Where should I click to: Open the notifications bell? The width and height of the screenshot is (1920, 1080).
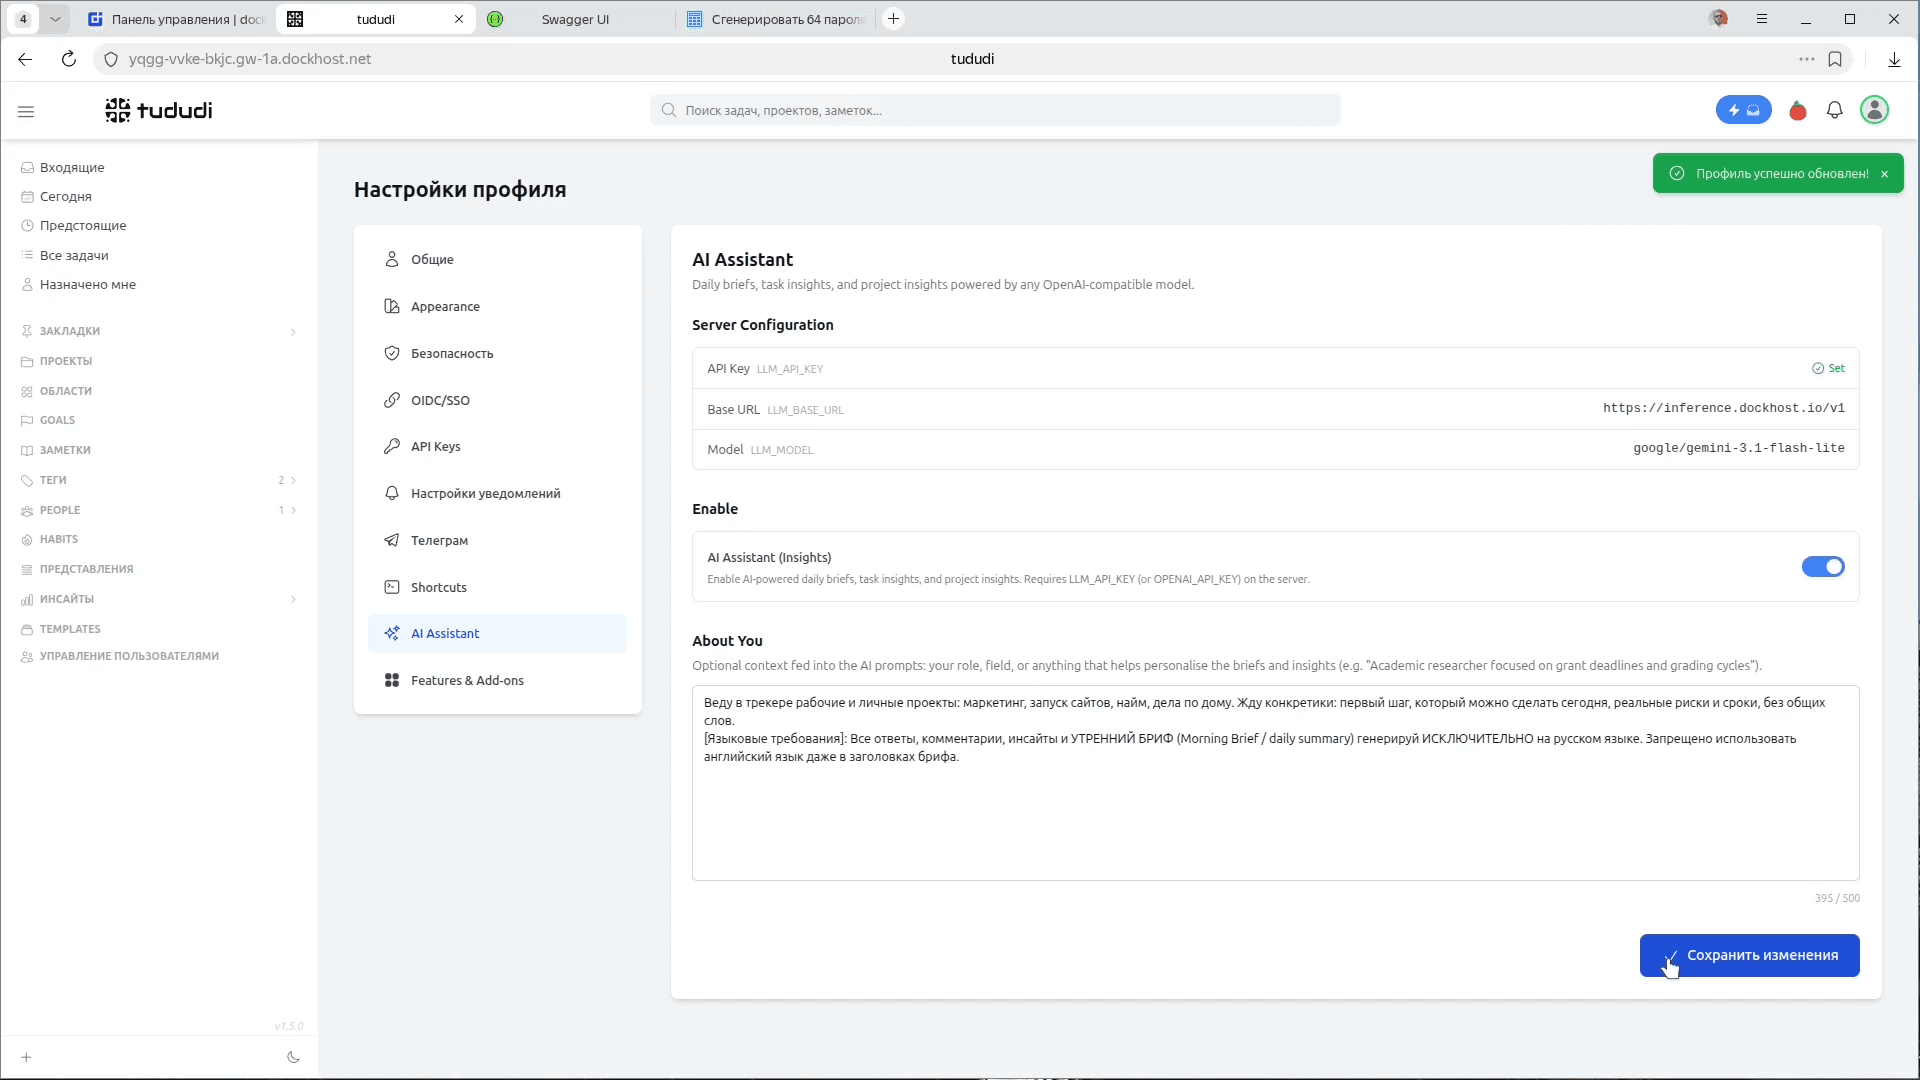click(1834, 110)
